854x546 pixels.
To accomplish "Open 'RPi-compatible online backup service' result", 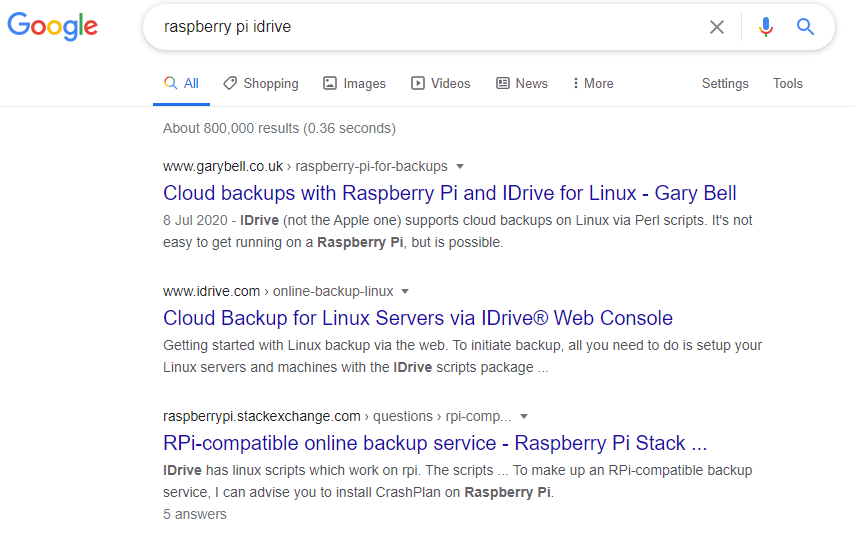I will (x=435, y=443).
